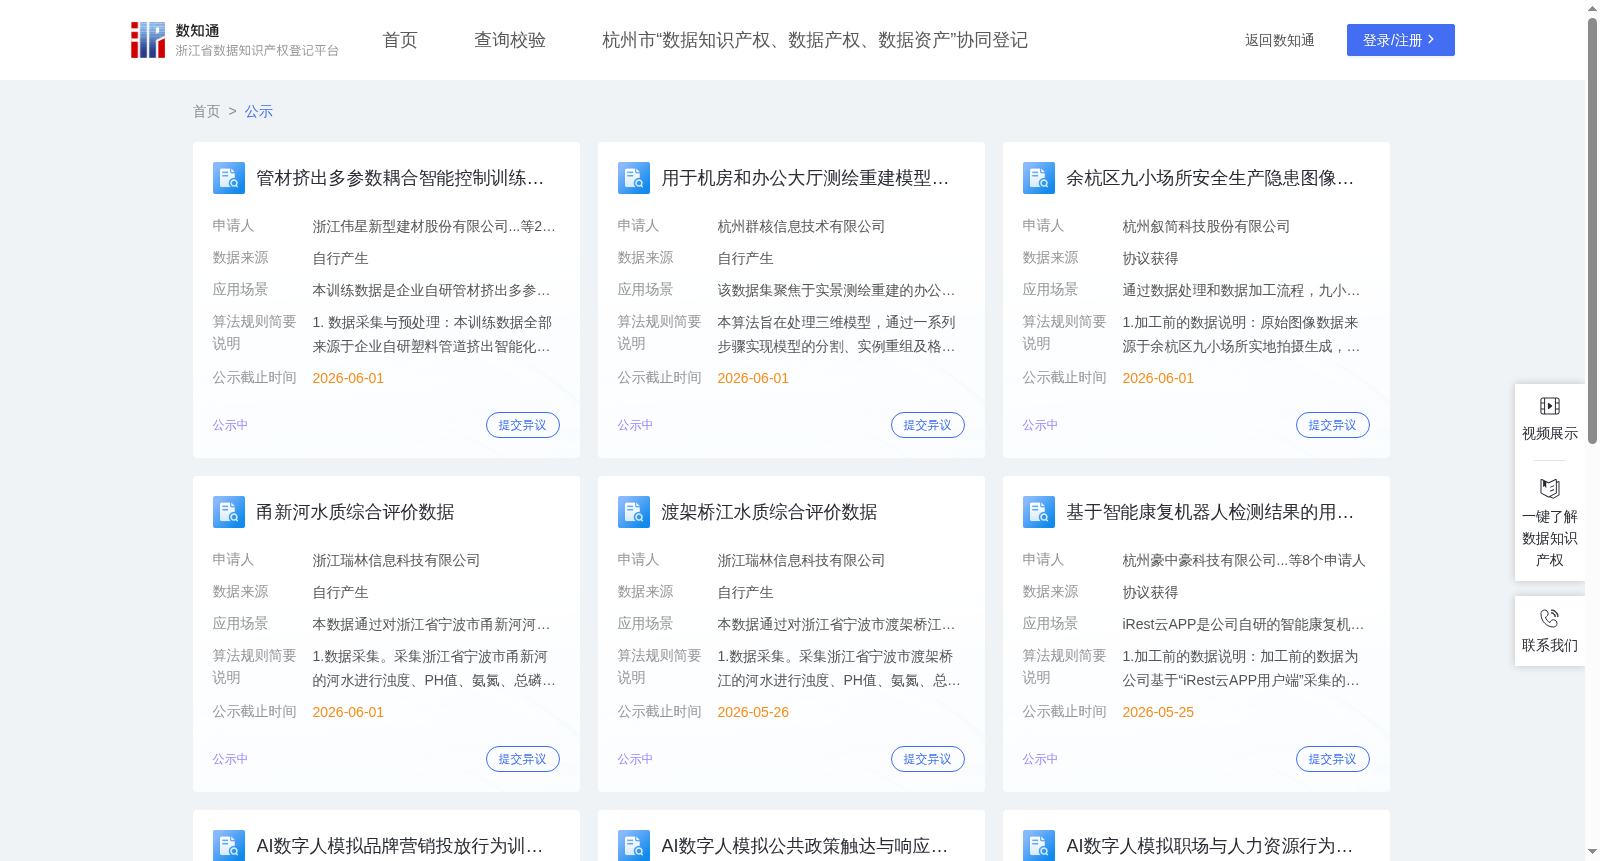Click document icon of AI数字人模拟品牌营销 card
Viewport: 1600px width, 861px height.
click(x=229, y=846)
